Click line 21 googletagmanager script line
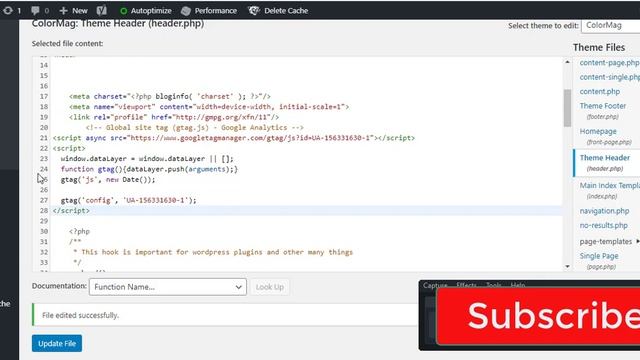The image size is (640, 360). pyautogui.click(x=233, y=138)
